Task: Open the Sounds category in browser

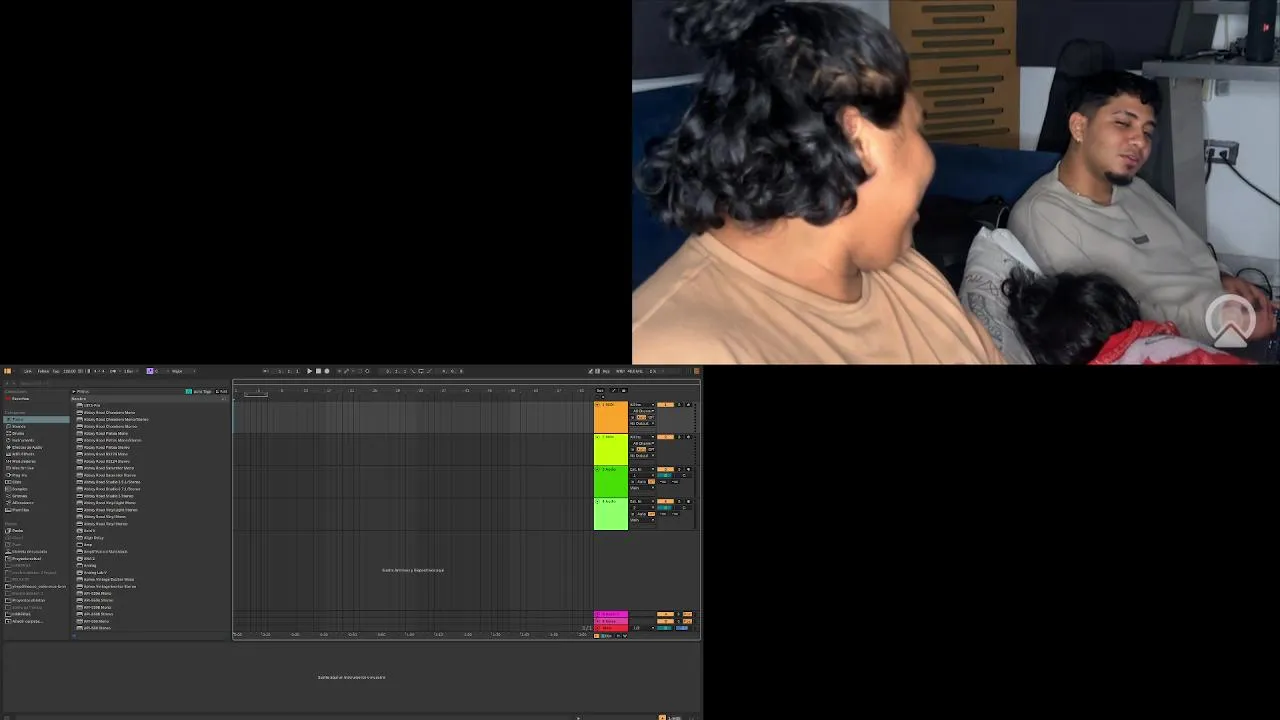Action: pos(37,426)
